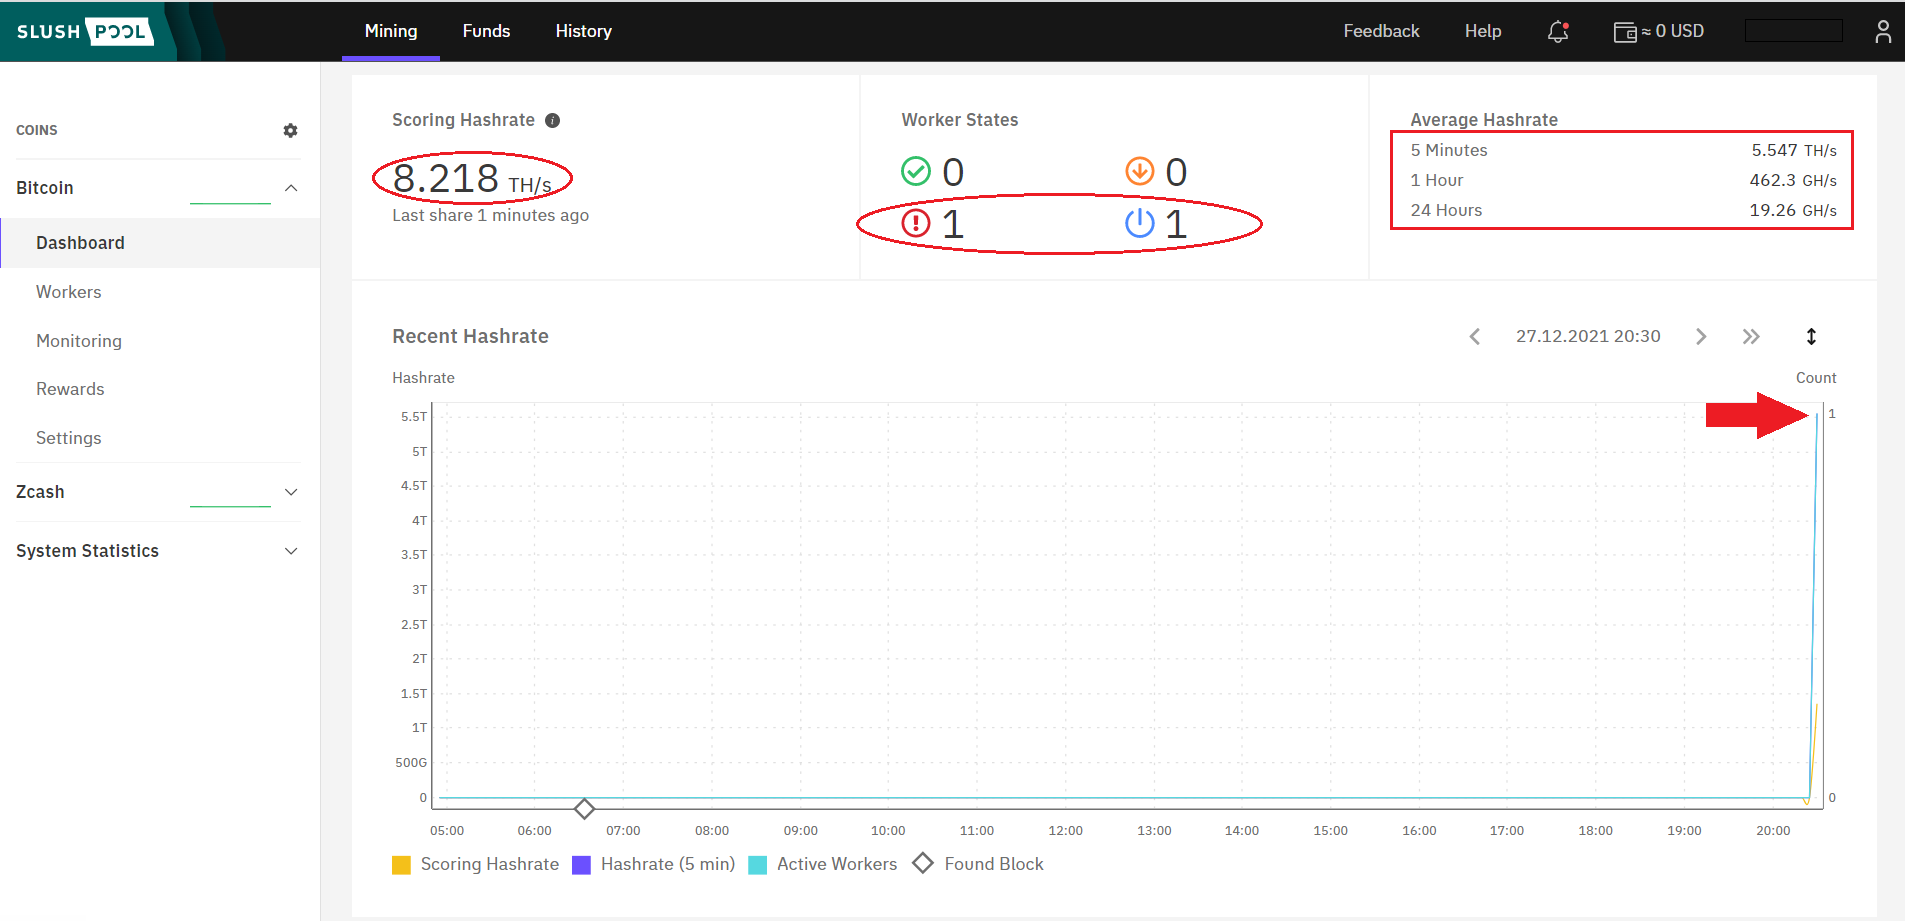Open the user account profile icon
Screen dimensions: 1905x921
coord(1883,32)
